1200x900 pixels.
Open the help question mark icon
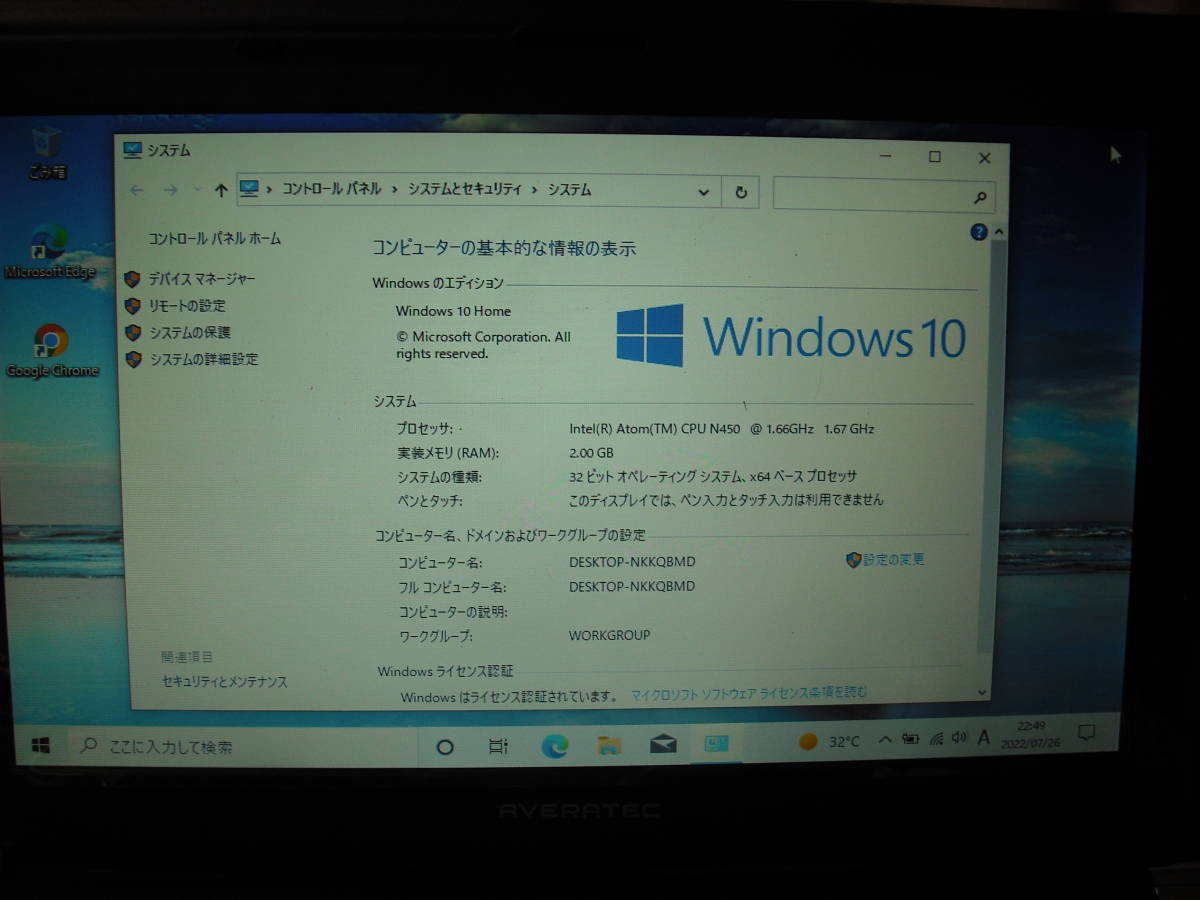click(x=979, y=232)
